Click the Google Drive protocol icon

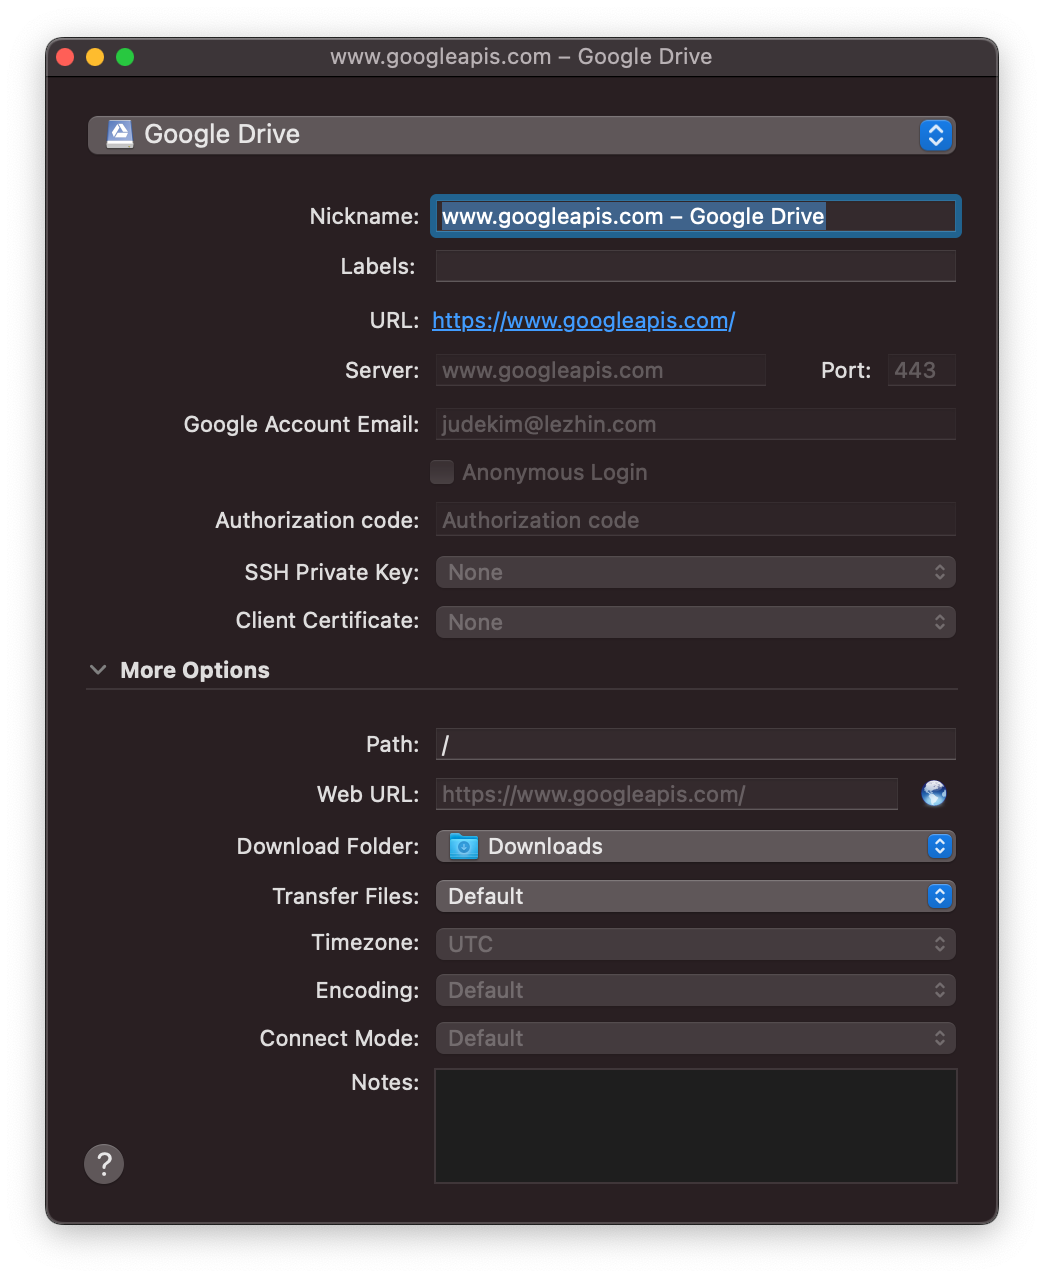120,134
